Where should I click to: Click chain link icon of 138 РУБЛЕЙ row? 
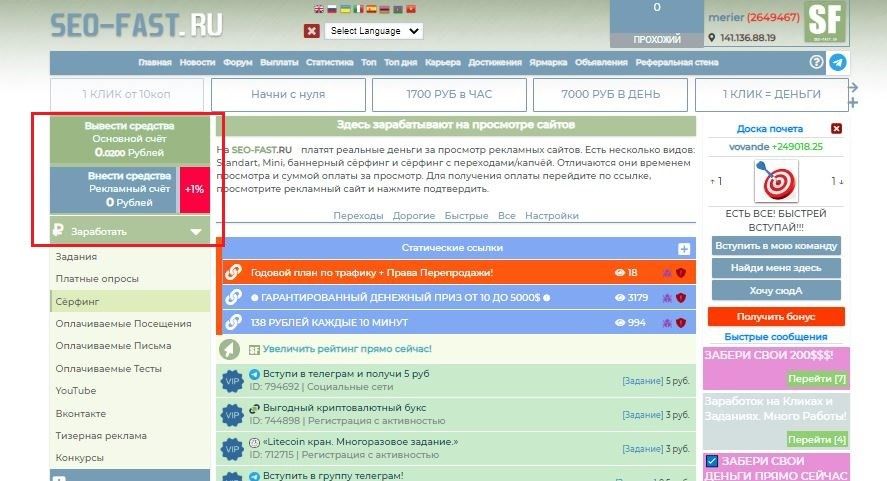pos(233,322)
